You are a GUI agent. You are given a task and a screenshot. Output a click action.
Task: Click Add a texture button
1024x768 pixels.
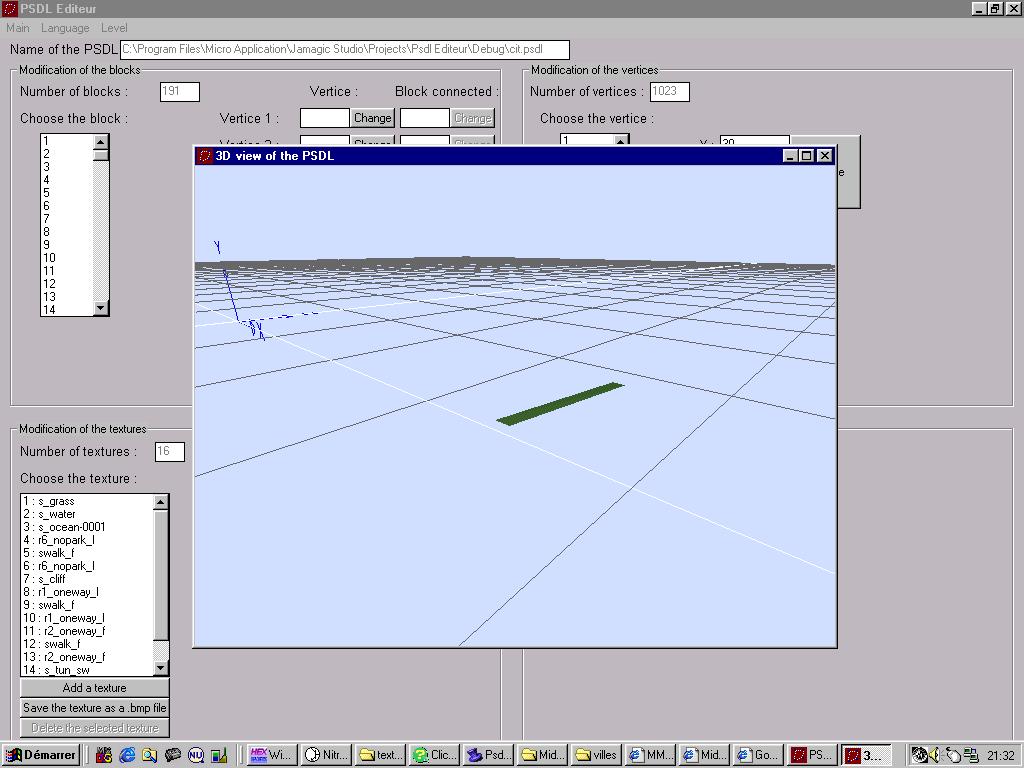(x=95, y=688)
